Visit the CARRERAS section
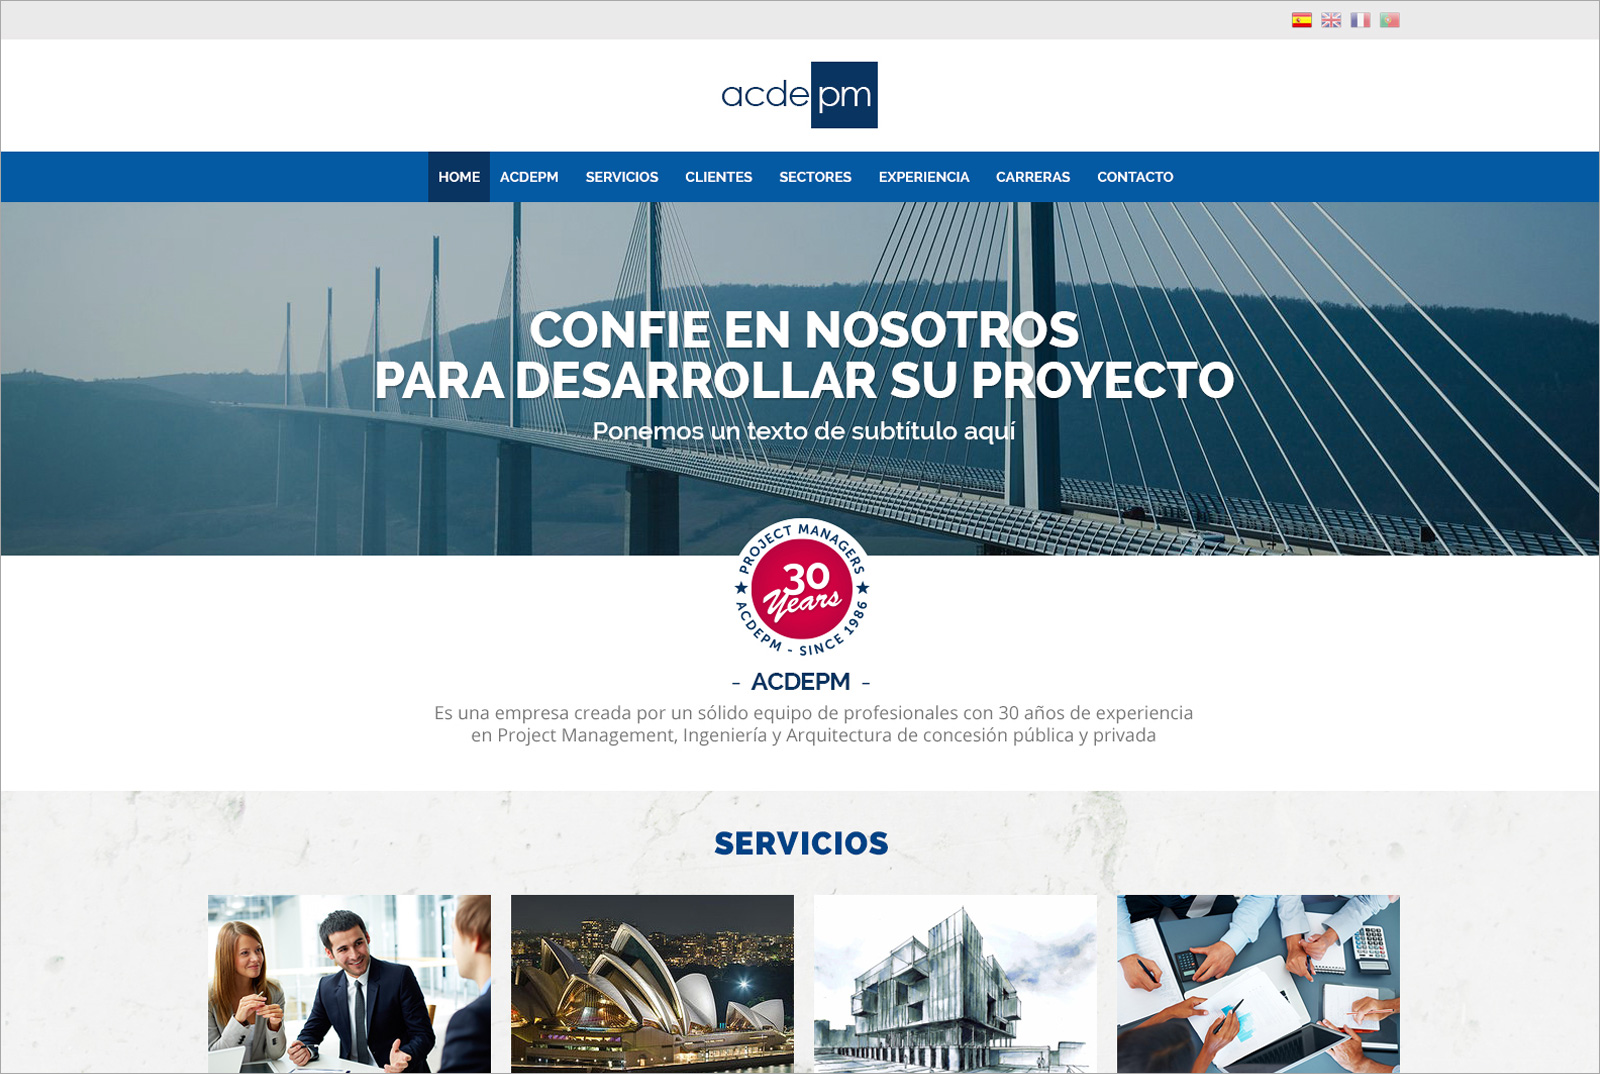This screenshot has height=1074, width=1600. pyautogui.click(x=1032, y=177)
